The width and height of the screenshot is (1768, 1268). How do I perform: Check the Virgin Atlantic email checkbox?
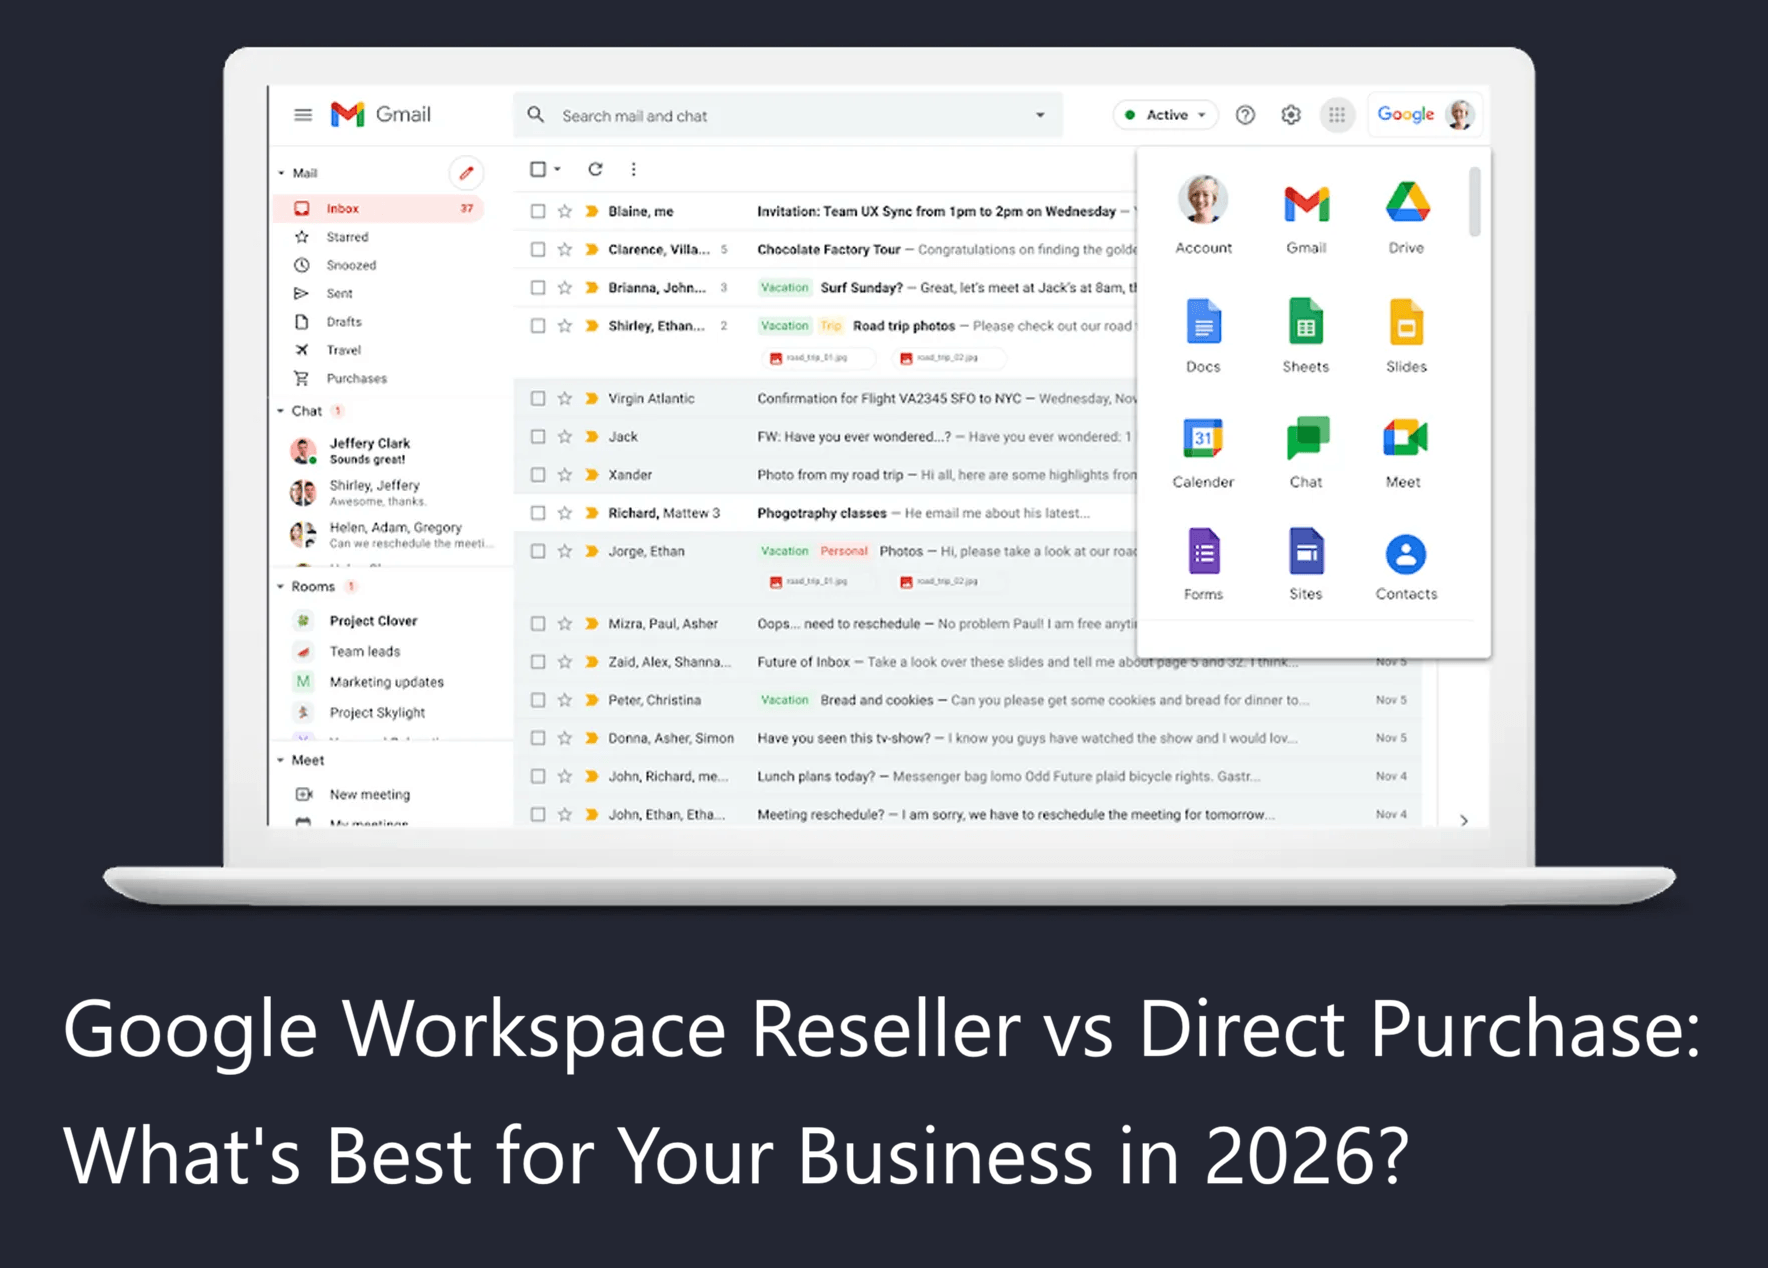click(538, 398)
